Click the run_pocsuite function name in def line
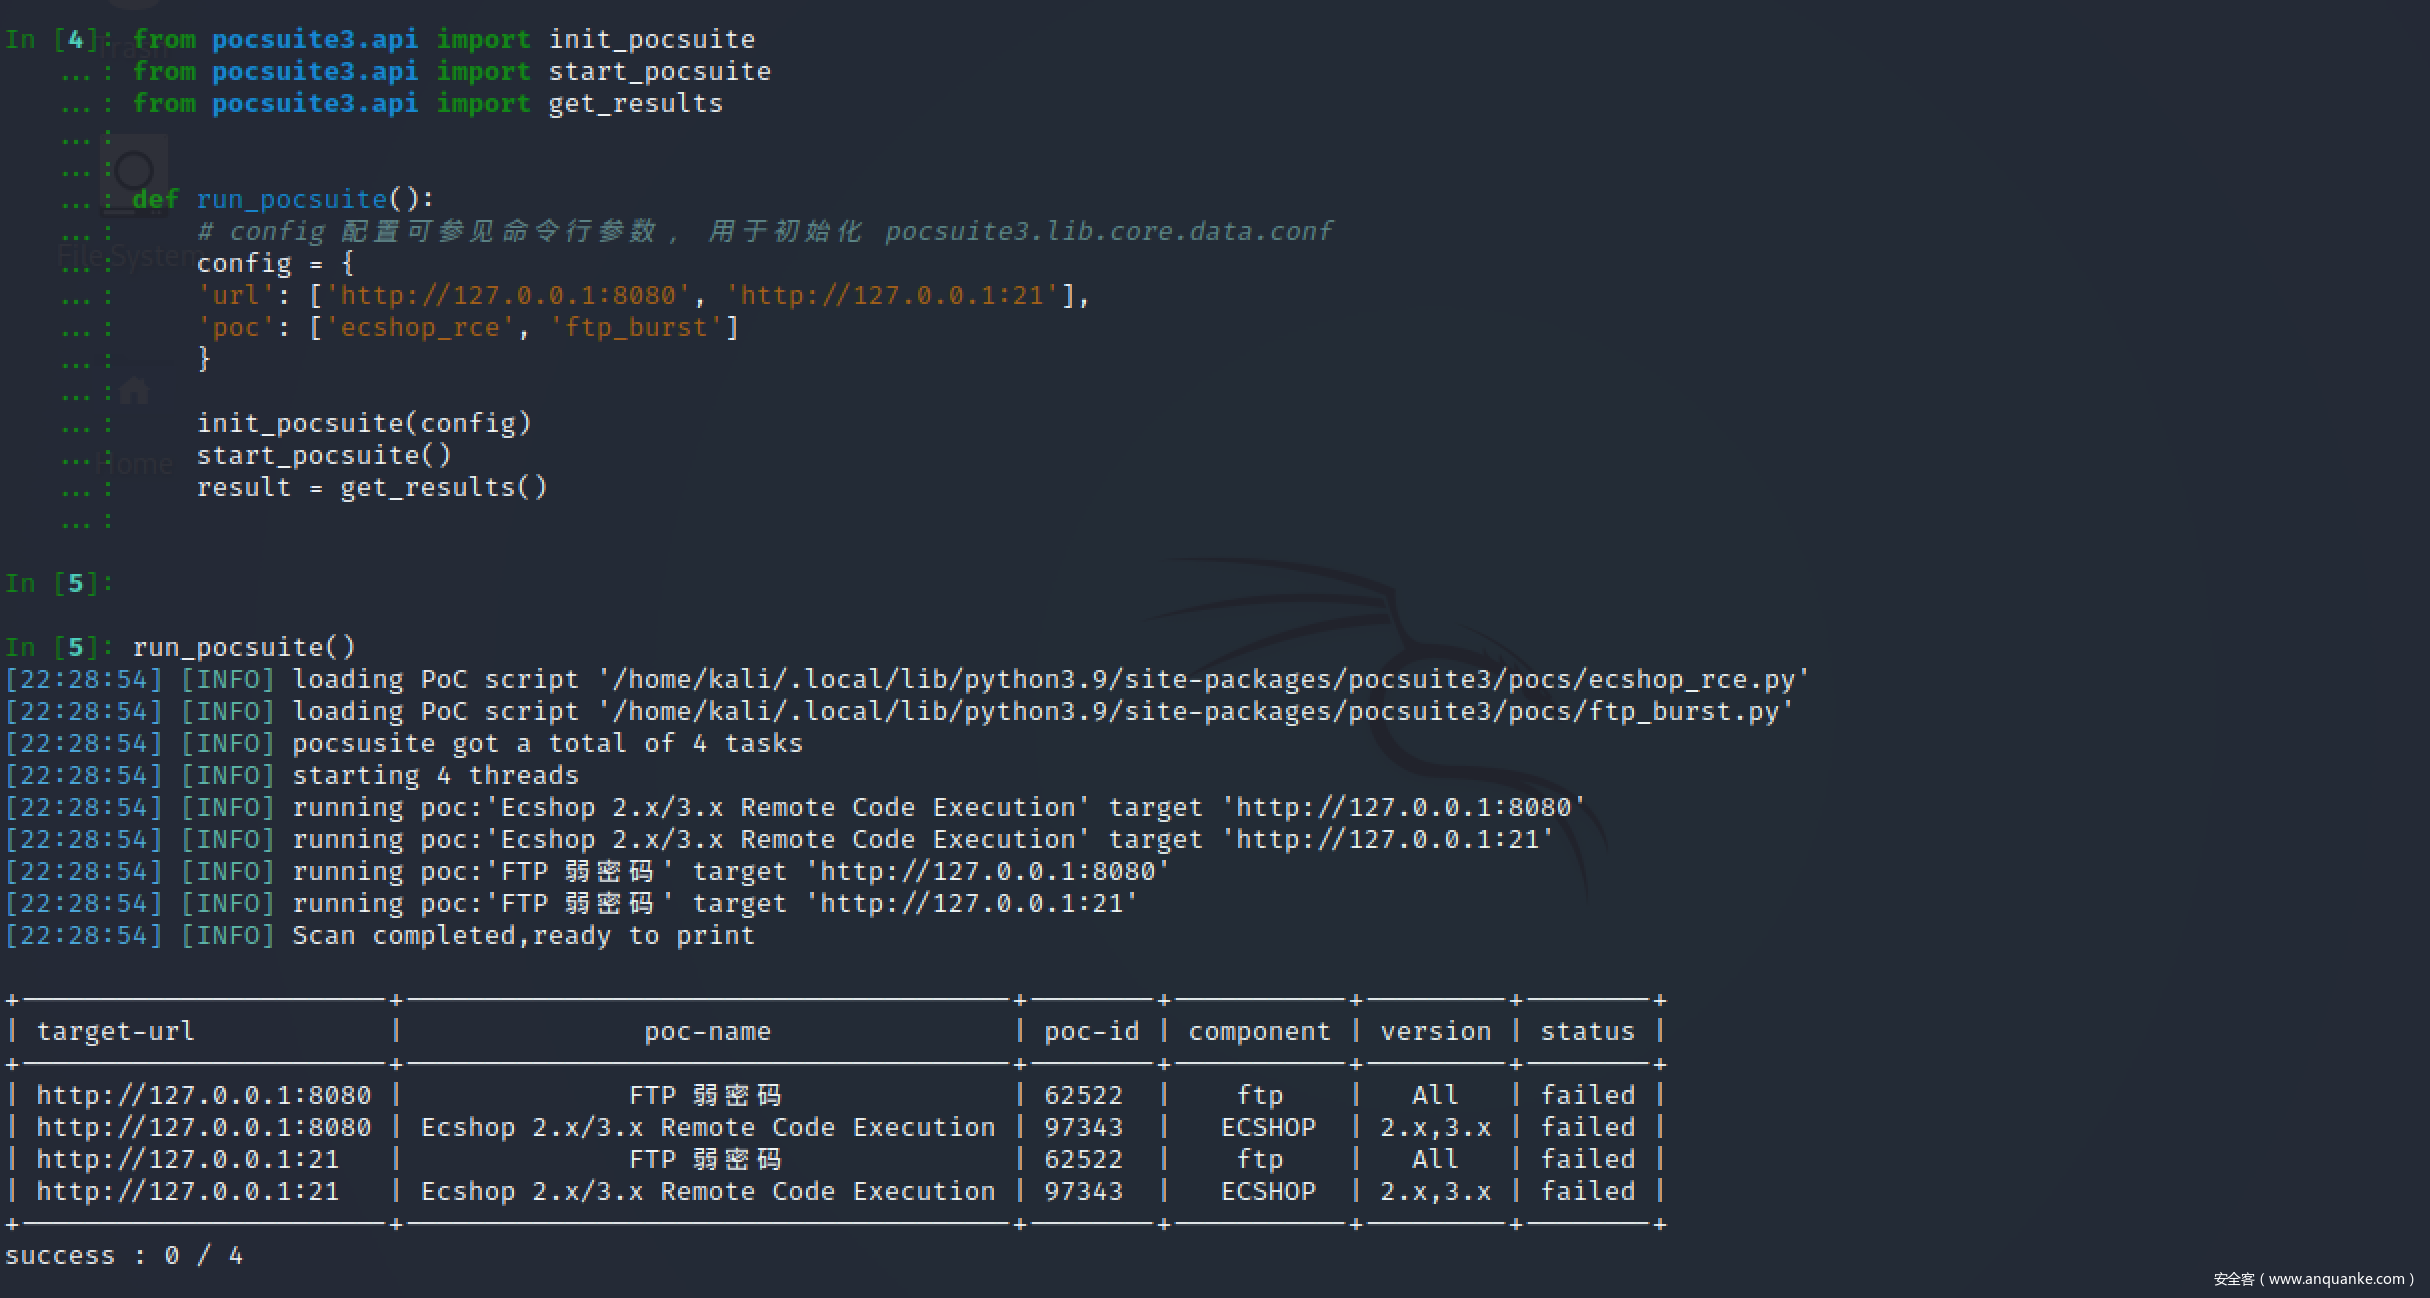Viewport: 2430px width, 1298px height. 291,200
